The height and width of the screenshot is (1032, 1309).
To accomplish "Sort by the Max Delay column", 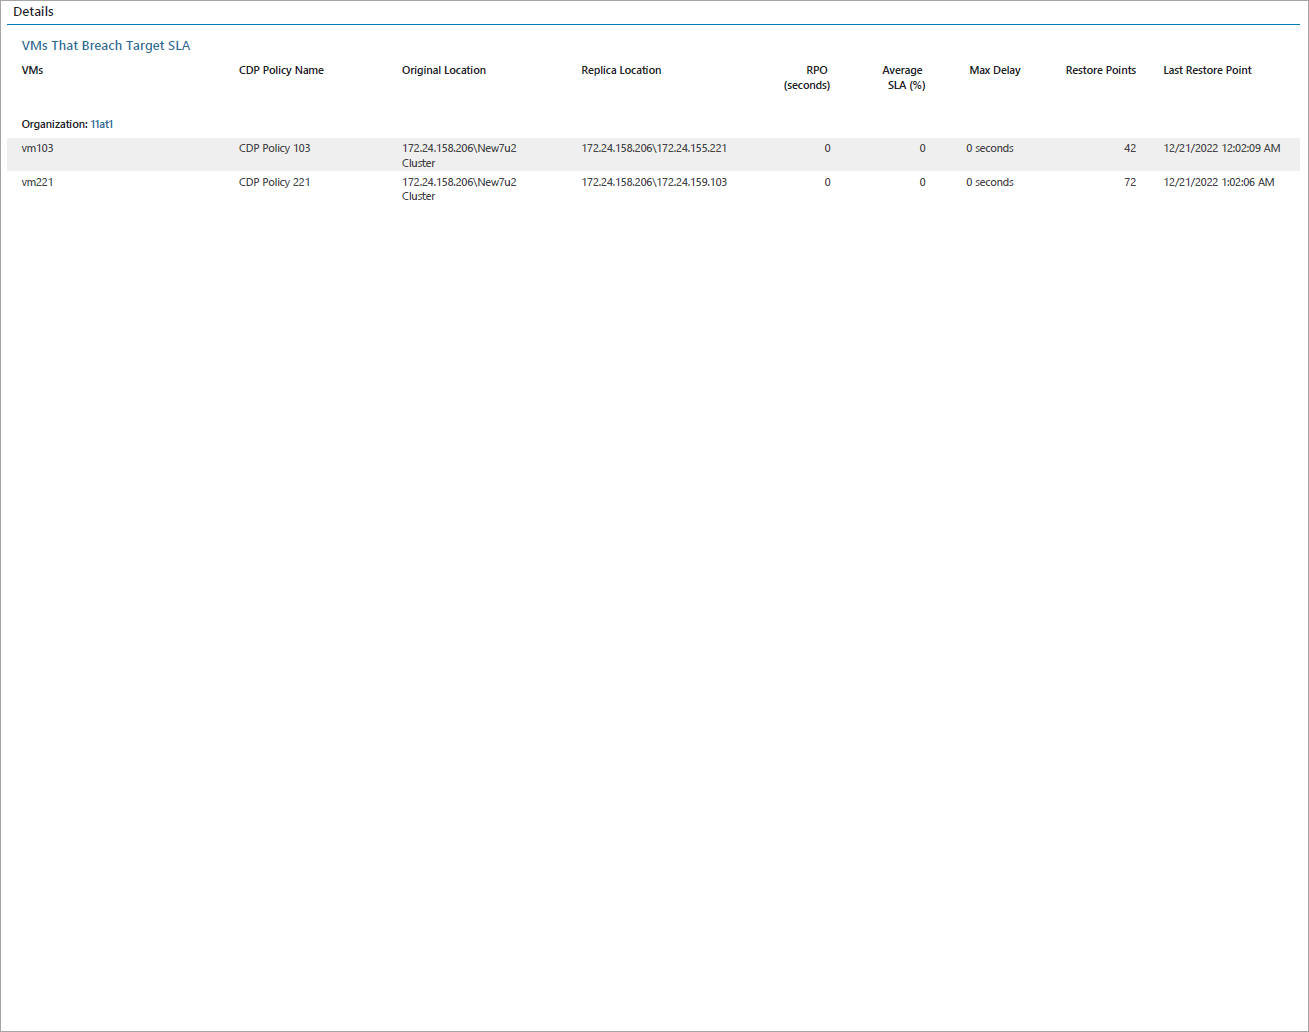I will click(x=994, y=70).
